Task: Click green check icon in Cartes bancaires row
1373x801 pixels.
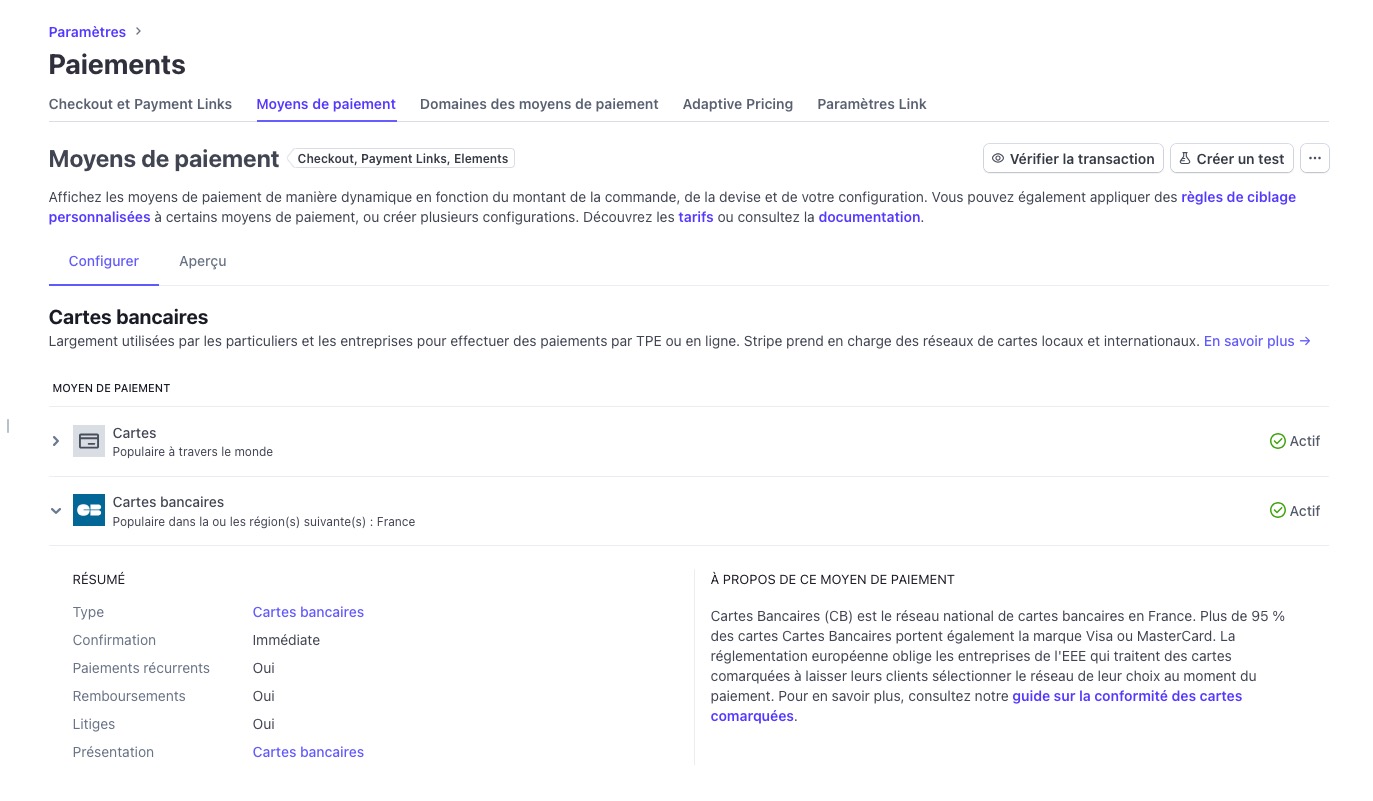Action: click(x=1277, y=511)
